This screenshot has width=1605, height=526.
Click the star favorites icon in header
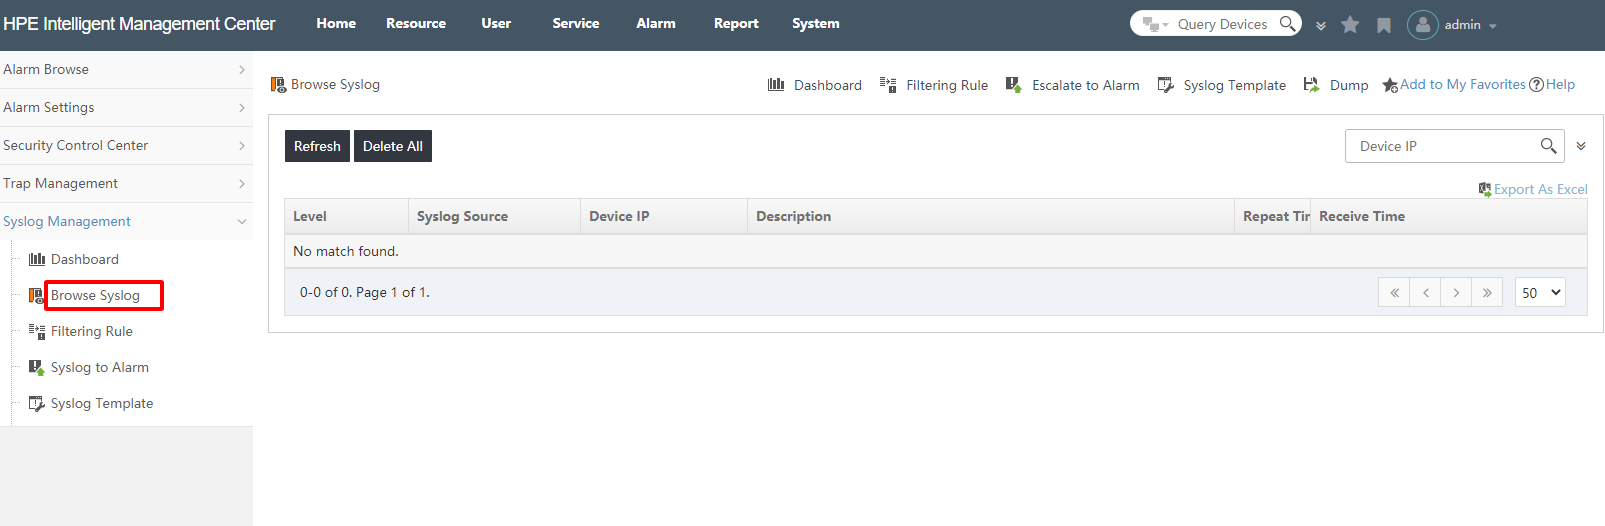(x=1350, y=25)
